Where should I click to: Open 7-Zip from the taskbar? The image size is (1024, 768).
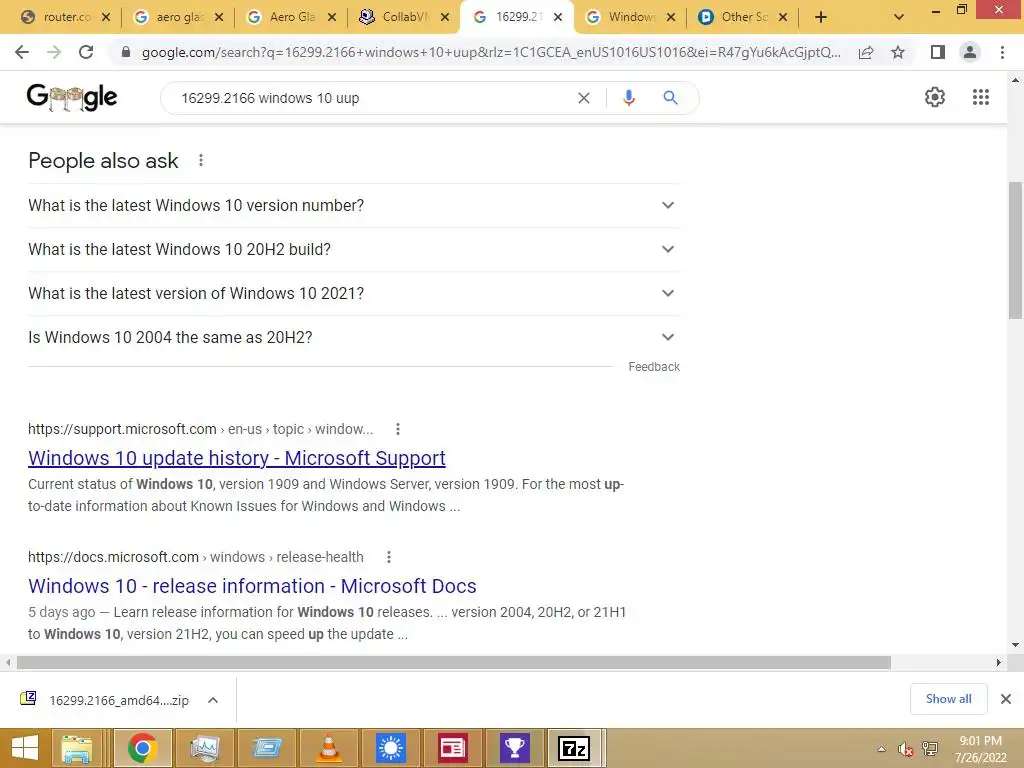[573, 748]
